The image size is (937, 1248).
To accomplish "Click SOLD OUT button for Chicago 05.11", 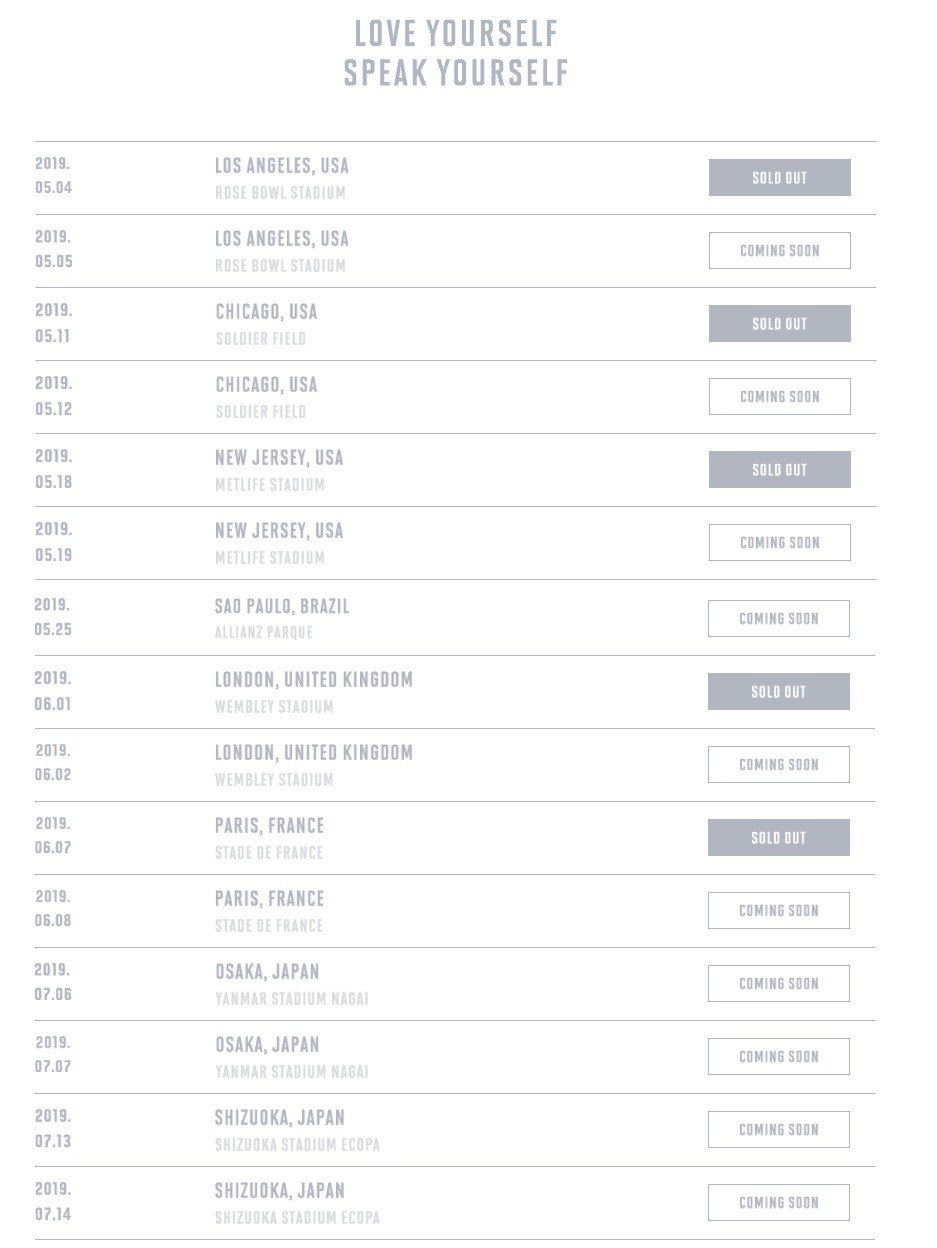I will pyautogui.click(x=779, y=324).
